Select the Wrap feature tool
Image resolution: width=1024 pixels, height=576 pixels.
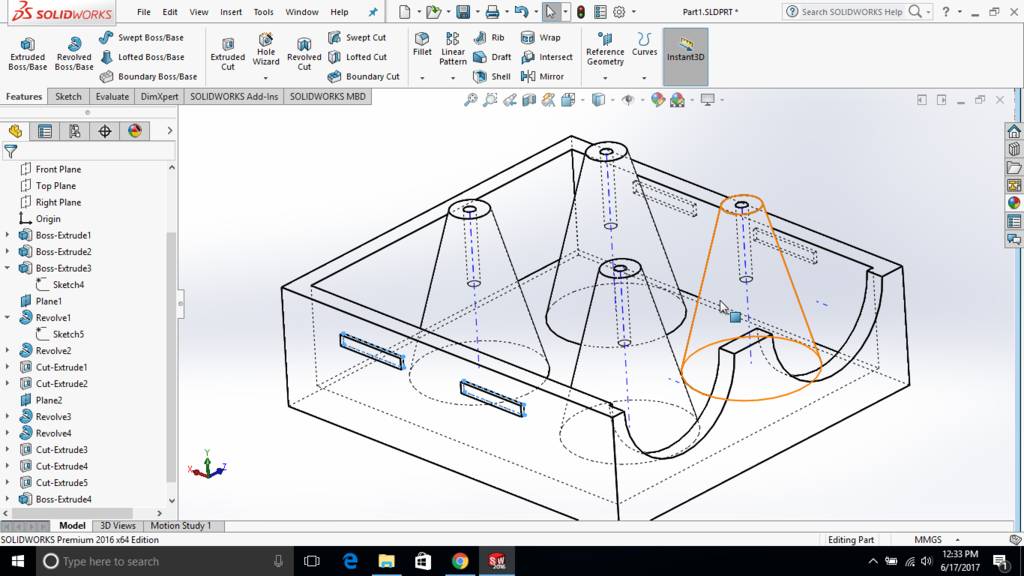tap(541, 38)
